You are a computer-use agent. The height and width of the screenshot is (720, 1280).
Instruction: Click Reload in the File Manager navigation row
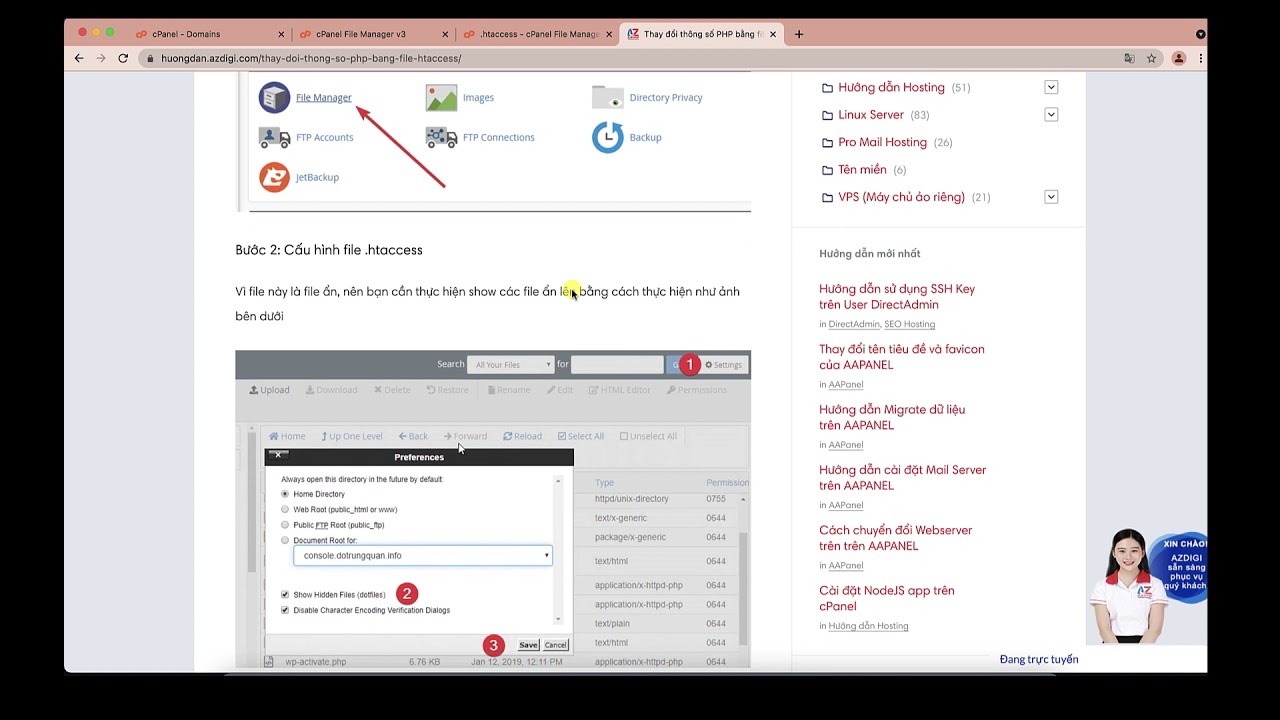[x=522, y=436]
